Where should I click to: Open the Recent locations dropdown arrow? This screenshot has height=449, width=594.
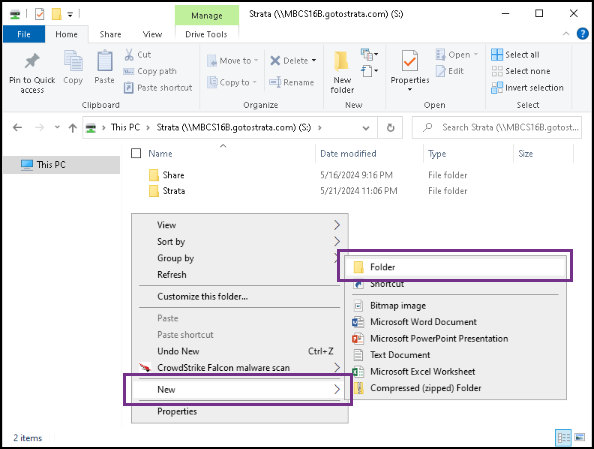(x=57, y=127)
